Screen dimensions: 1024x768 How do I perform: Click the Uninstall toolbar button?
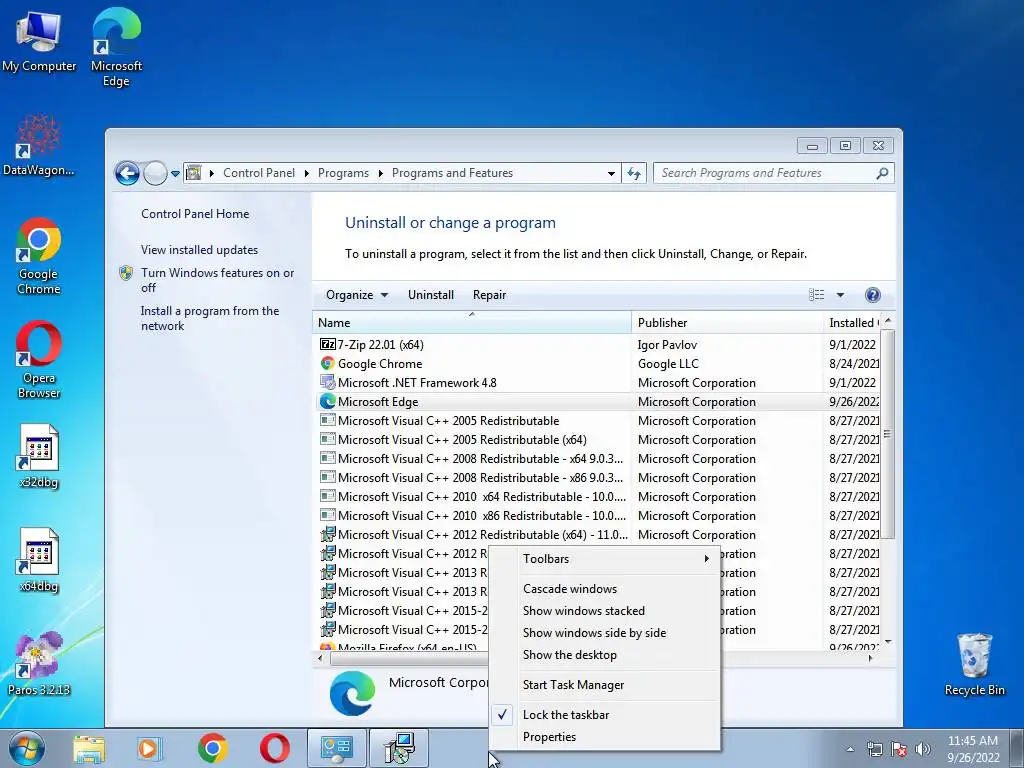(430, 295)
